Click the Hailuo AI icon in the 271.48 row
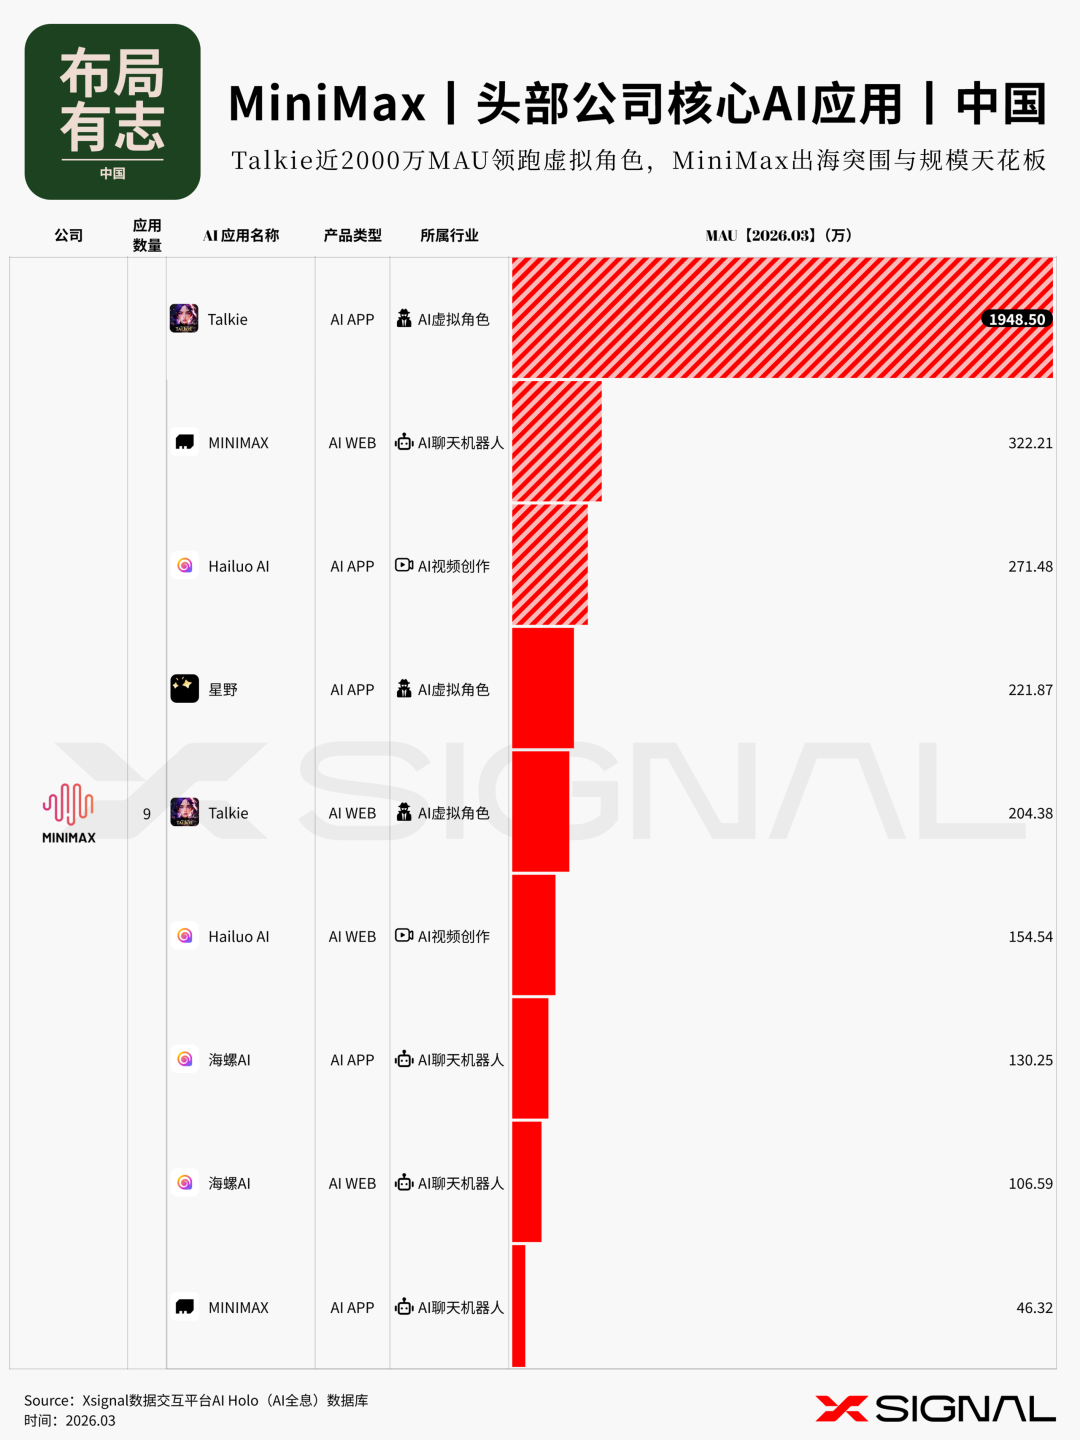 click(185, 566)
